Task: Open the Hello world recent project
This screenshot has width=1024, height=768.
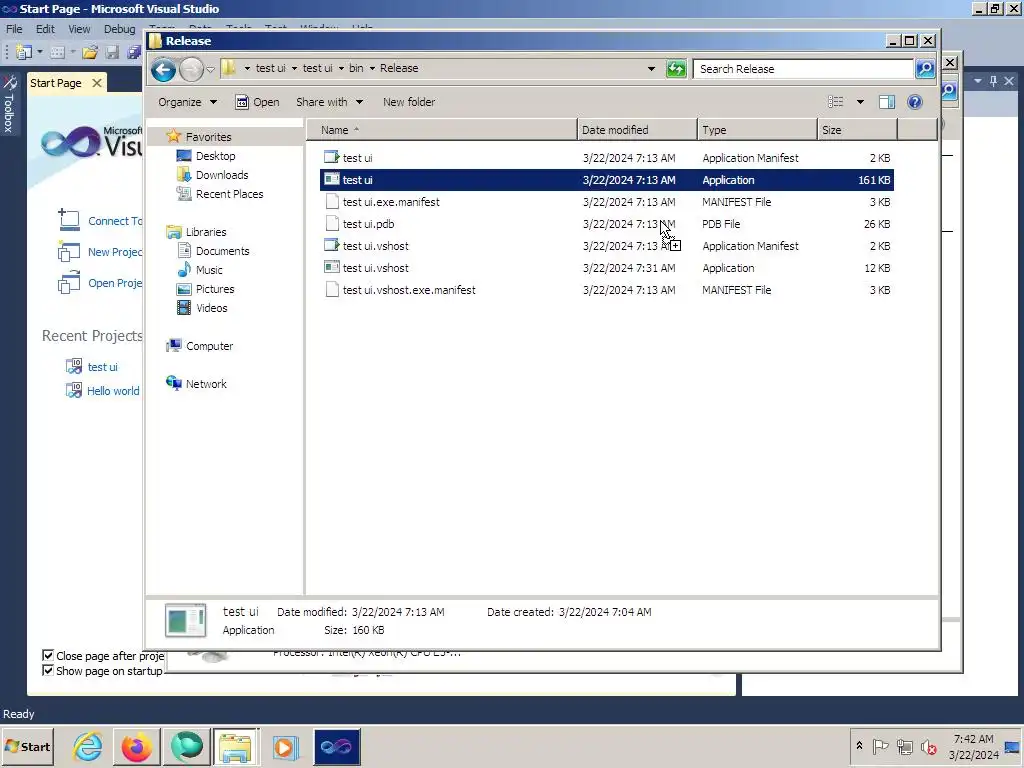Action: pyautogui.click(x=113, y=391)
